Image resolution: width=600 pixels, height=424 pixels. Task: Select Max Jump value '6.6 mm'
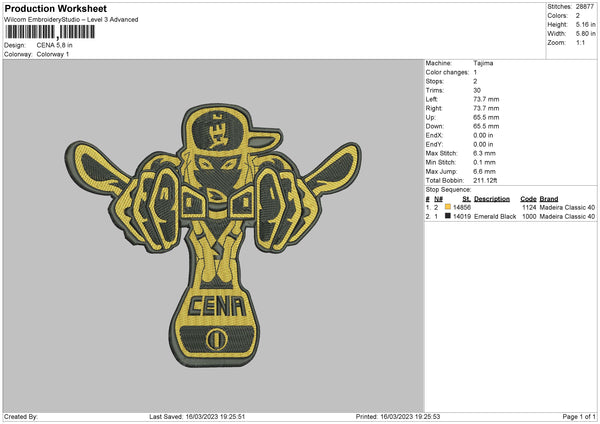484,171
